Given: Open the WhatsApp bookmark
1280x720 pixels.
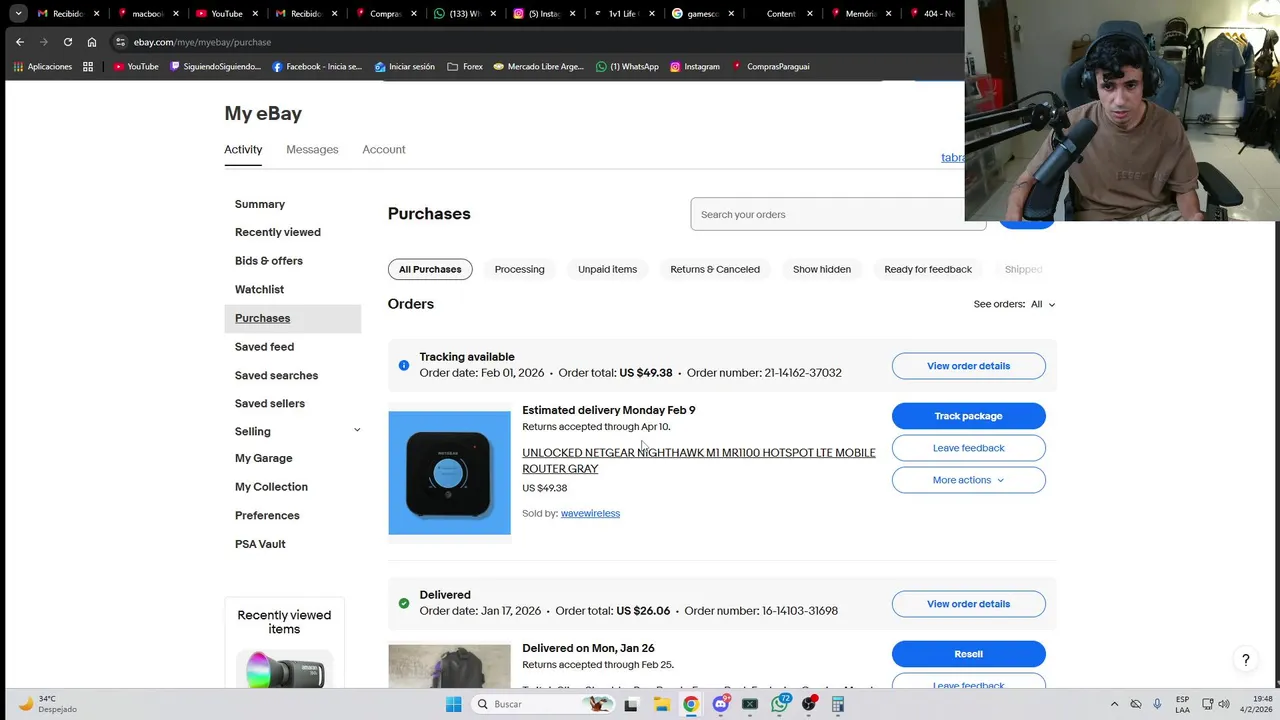Looking at the screenshot, I should pos(627,67).
